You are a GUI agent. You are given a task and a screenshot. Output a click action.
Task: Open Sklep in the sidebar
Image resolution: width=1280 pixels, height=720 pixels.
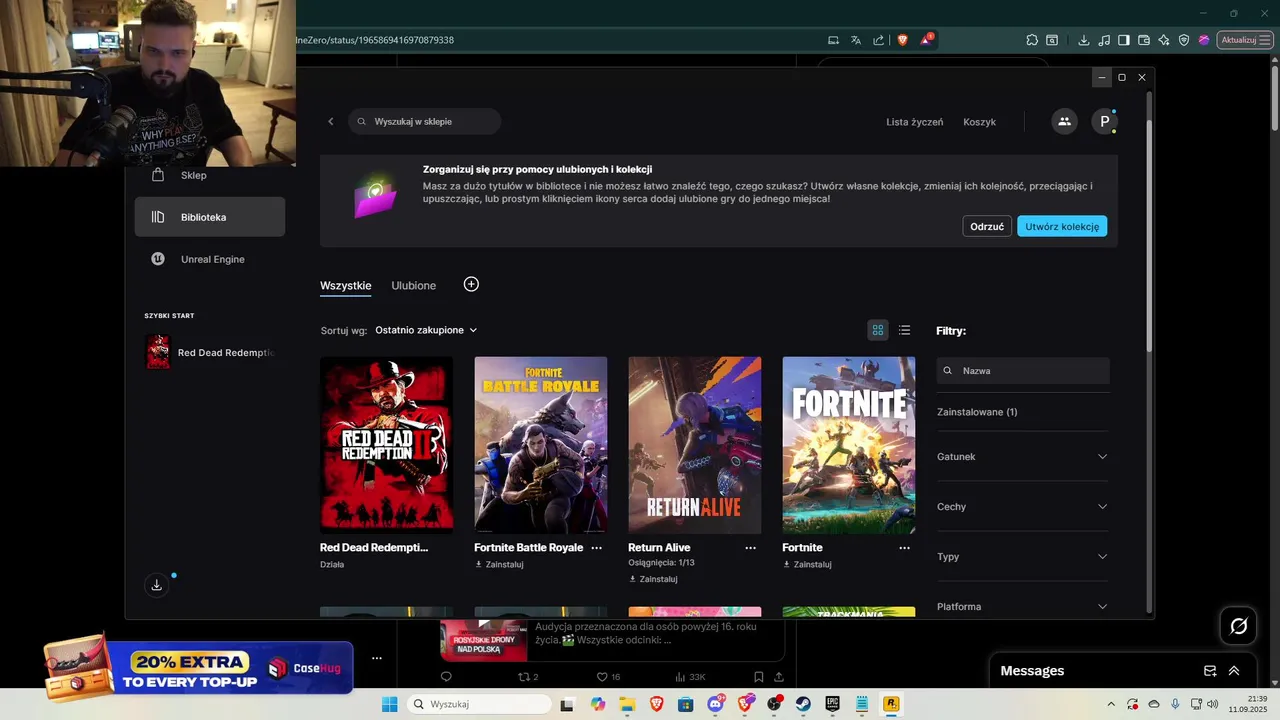pos(210,175)
